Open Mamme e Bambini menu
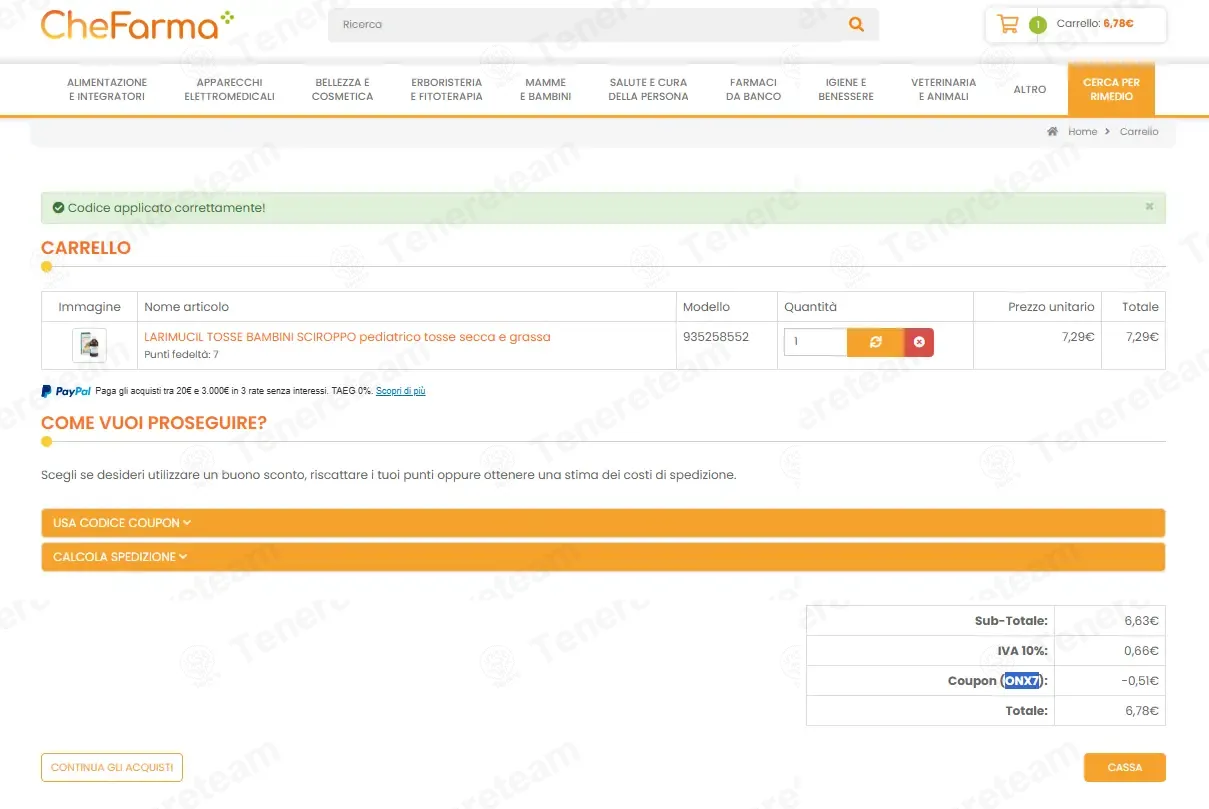This screenshot has height=809, width=1209. [545, 90]
